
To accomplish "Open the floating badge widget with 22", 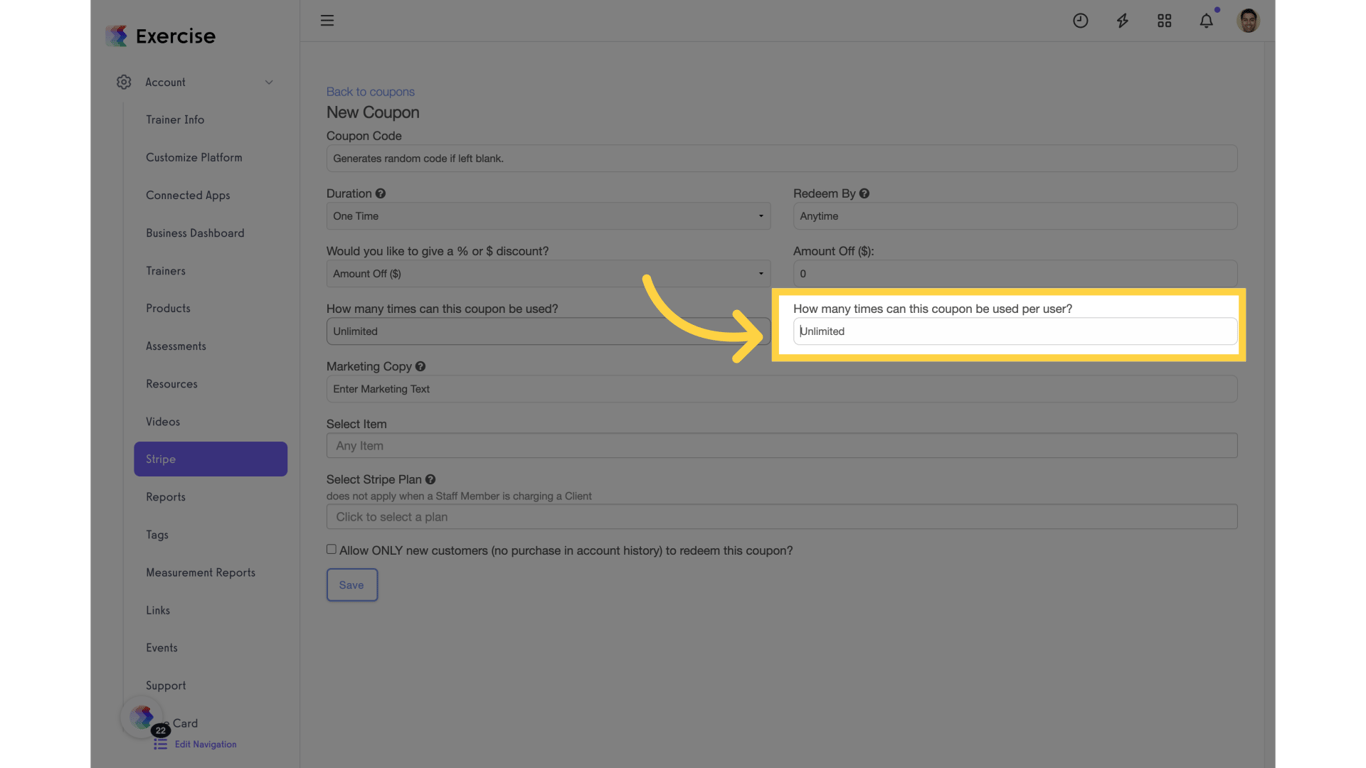I will (x=143, y=717).
